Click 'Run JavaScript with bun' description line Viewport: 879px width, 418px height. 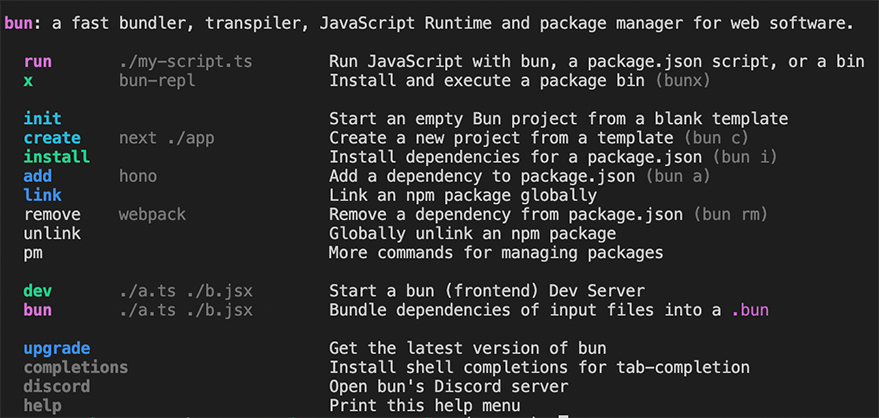tap(596, 62)
